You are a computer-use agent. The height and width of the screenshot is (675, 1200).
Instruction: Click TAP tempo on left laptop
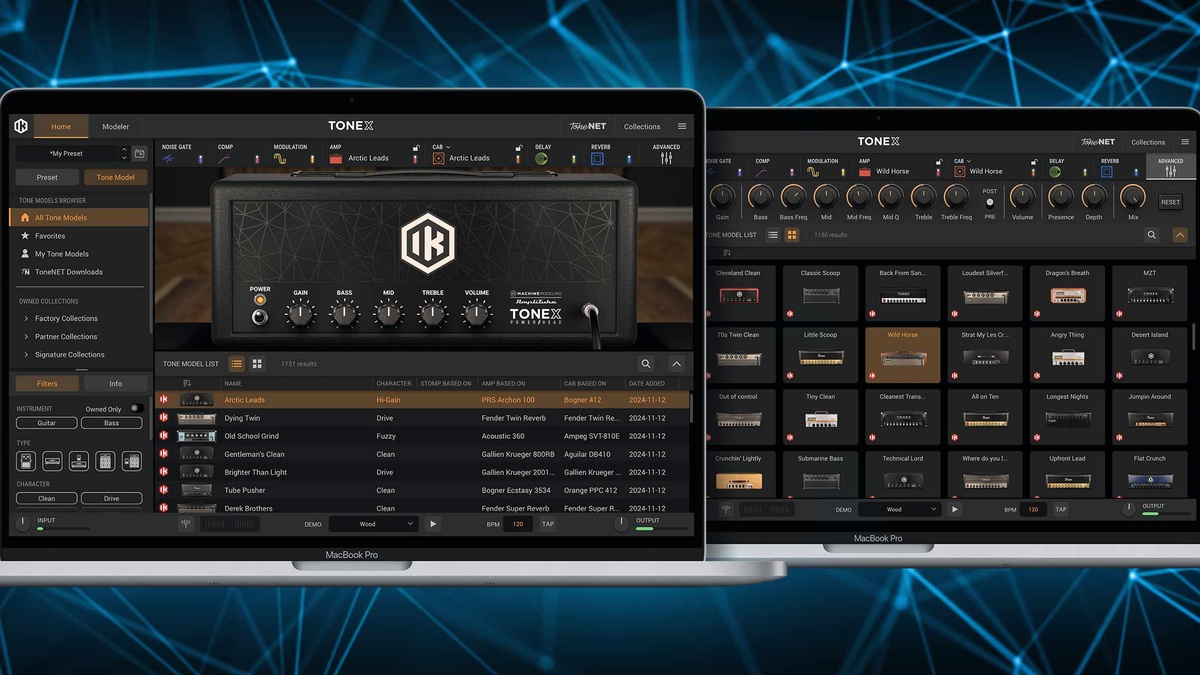click(547, 524)
